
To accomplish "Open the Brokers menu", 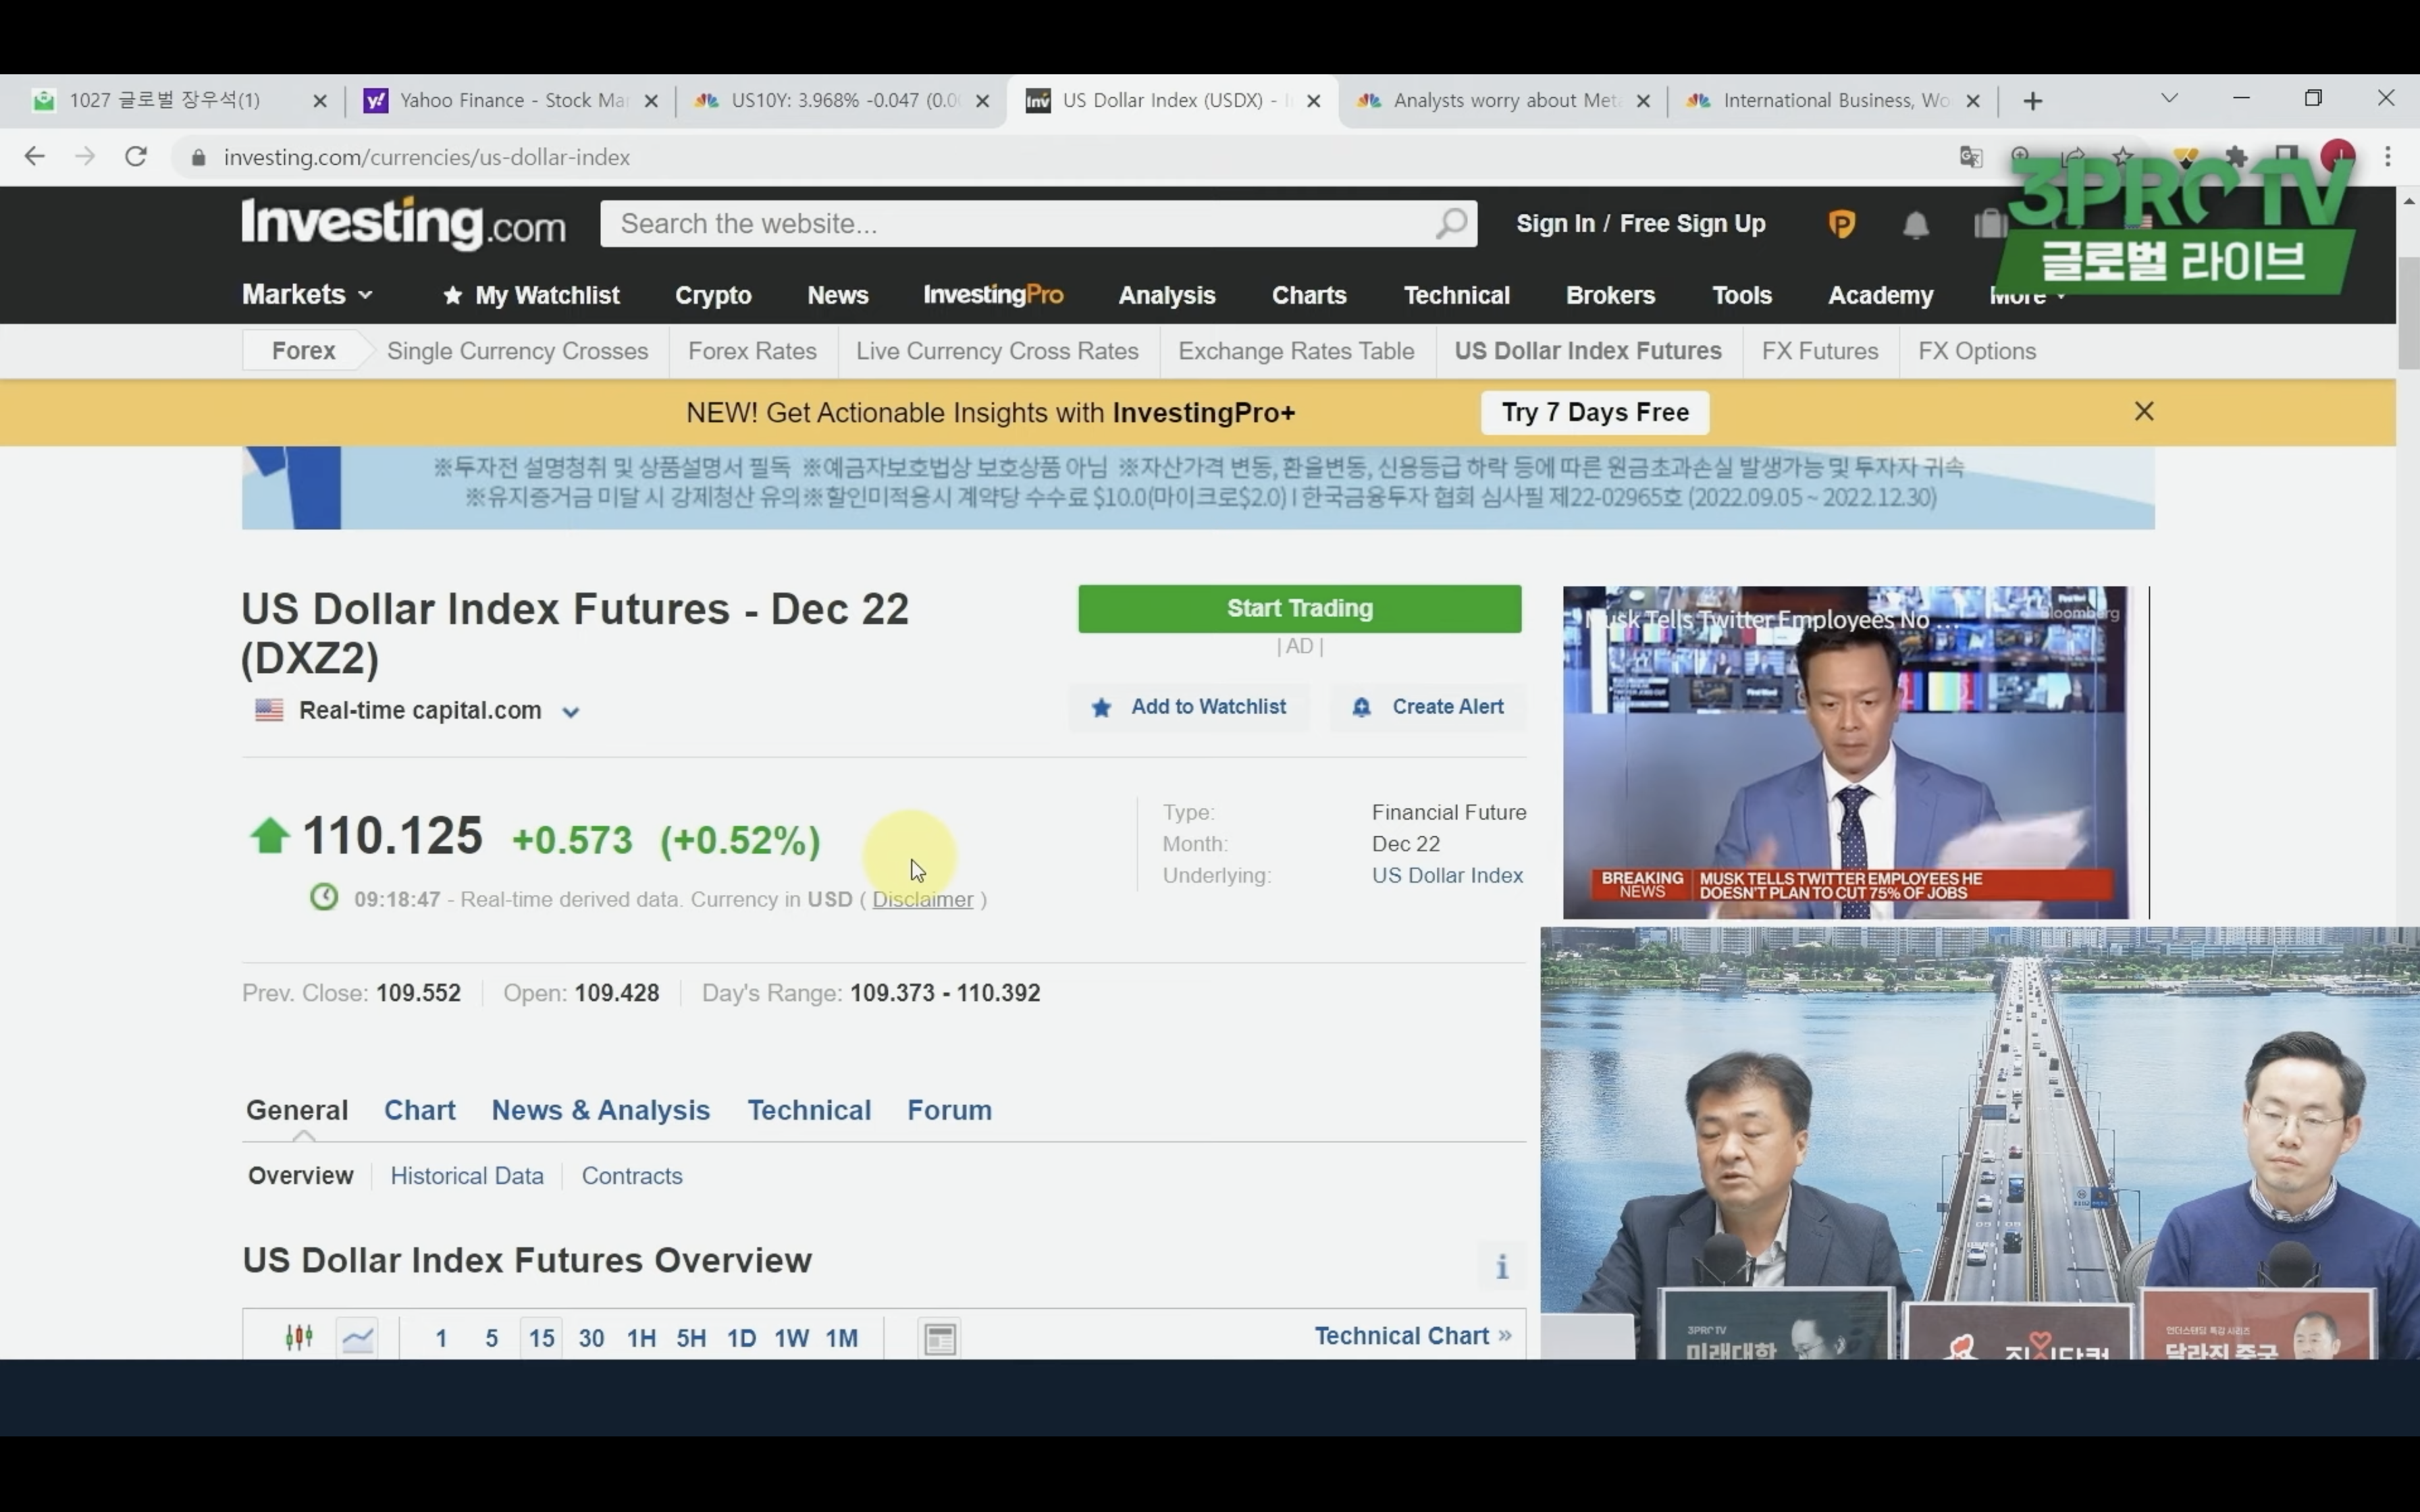I will coord(1610,295).
